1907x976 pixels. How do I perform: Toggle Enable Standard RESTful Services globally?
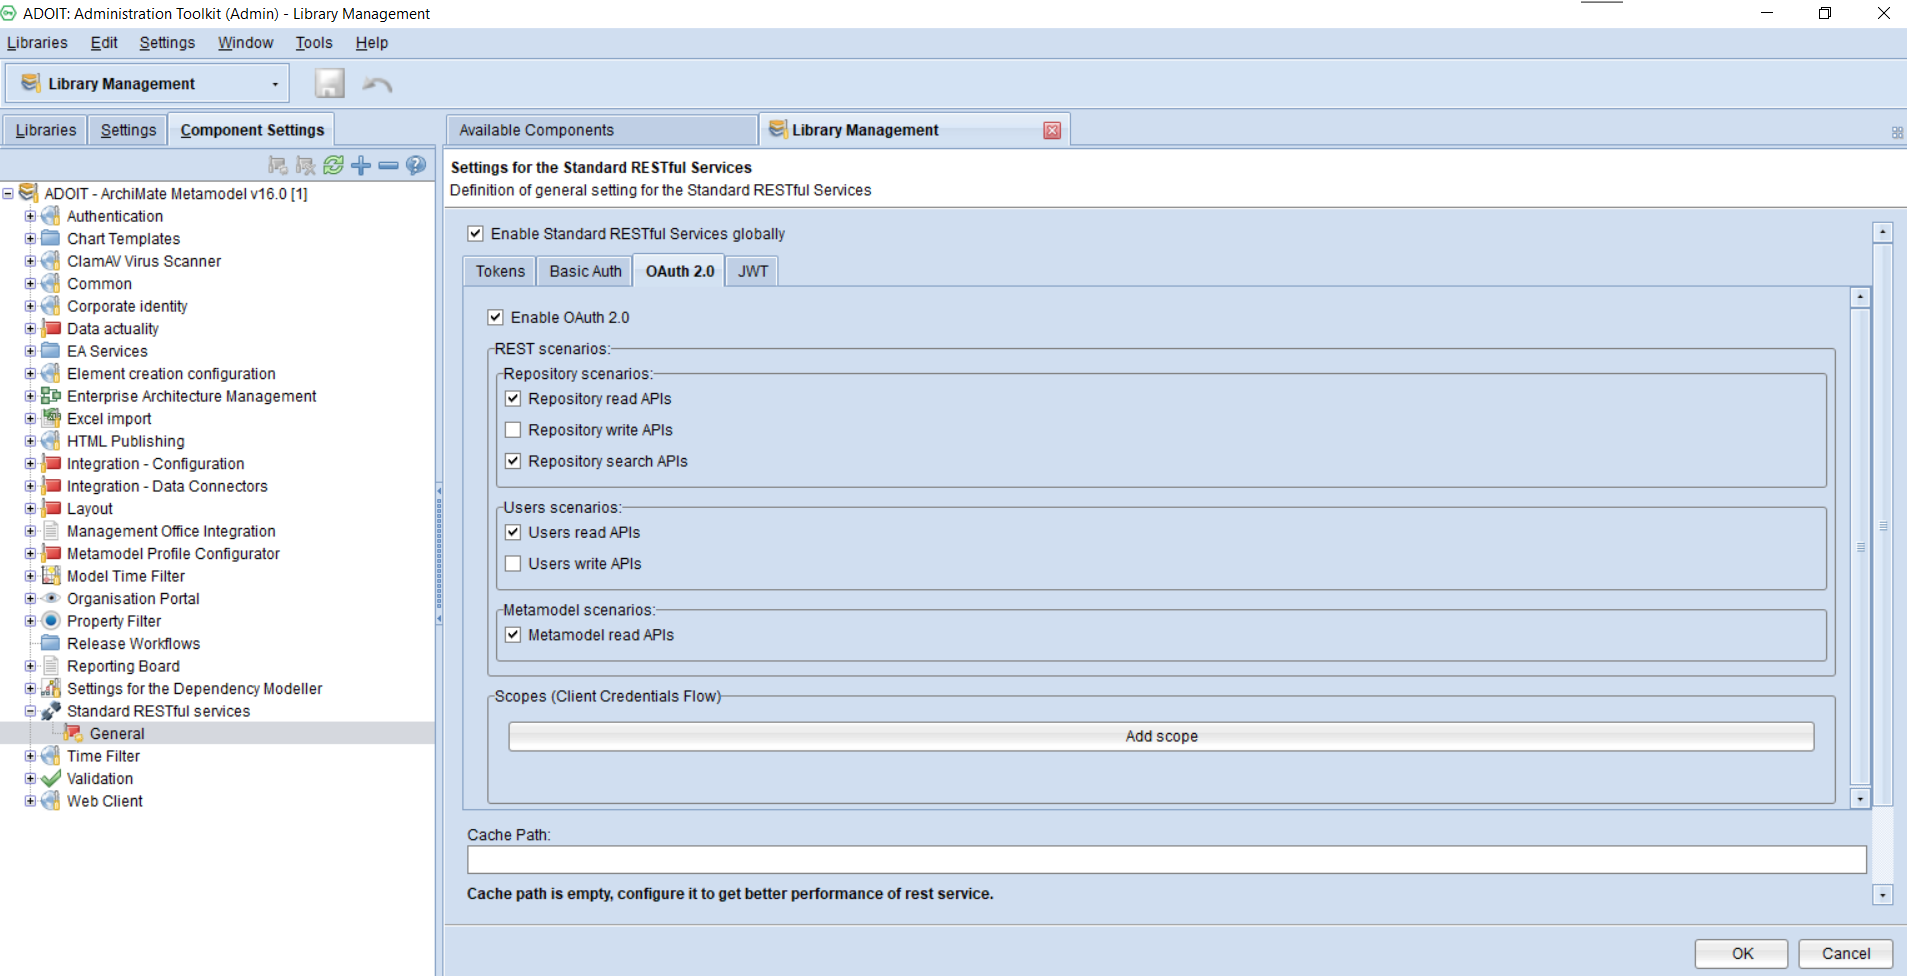(476, 233)
